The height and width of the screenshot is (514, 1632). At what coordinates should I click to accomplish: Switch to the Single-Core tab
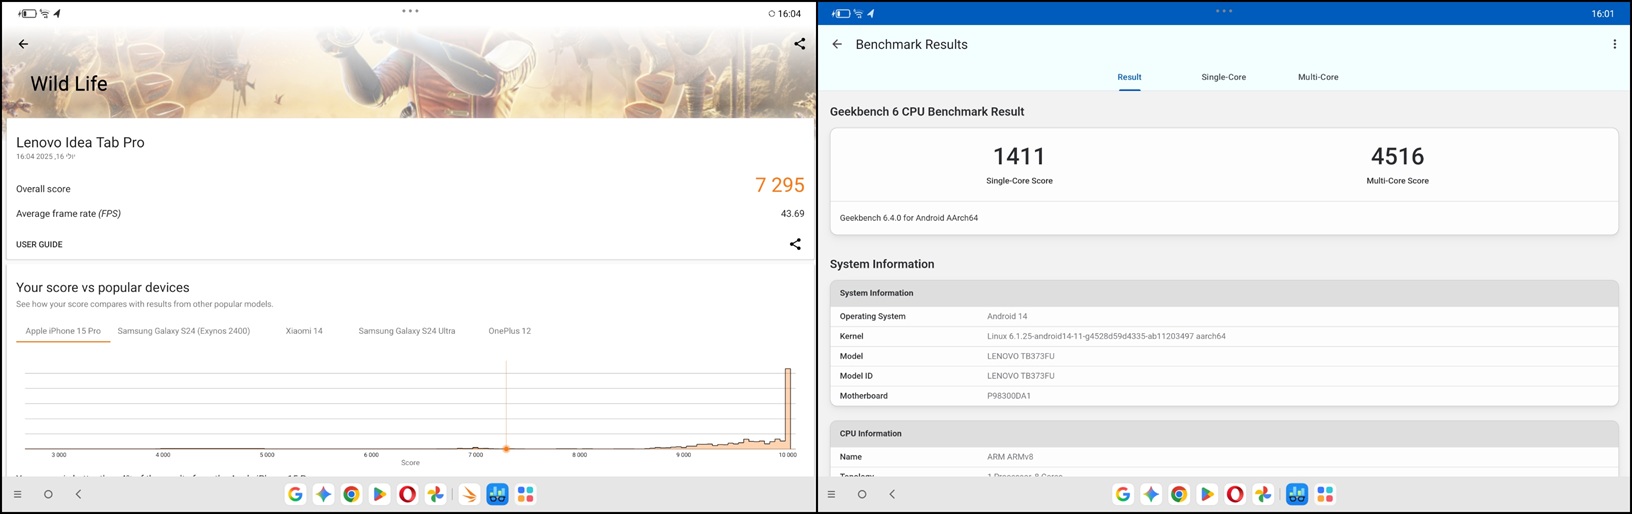[1223, 77]
